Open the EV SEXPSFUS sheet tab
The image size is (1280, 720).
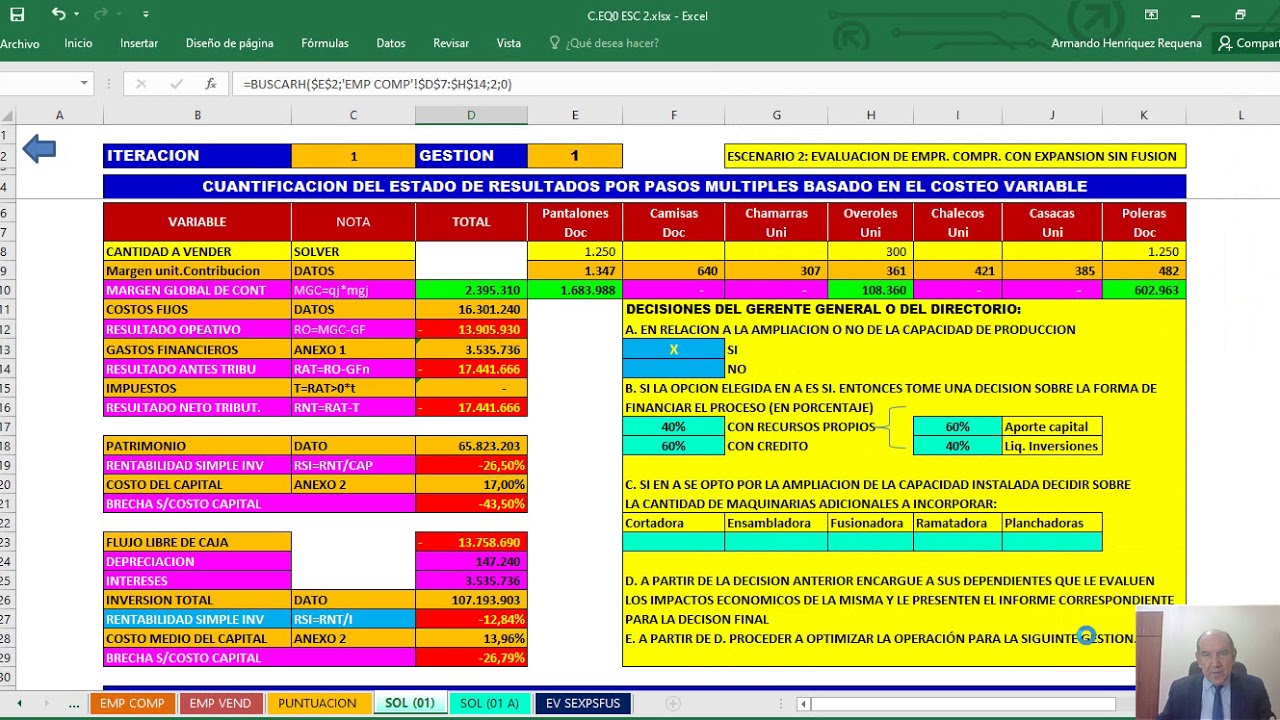[x=583, y=703]
